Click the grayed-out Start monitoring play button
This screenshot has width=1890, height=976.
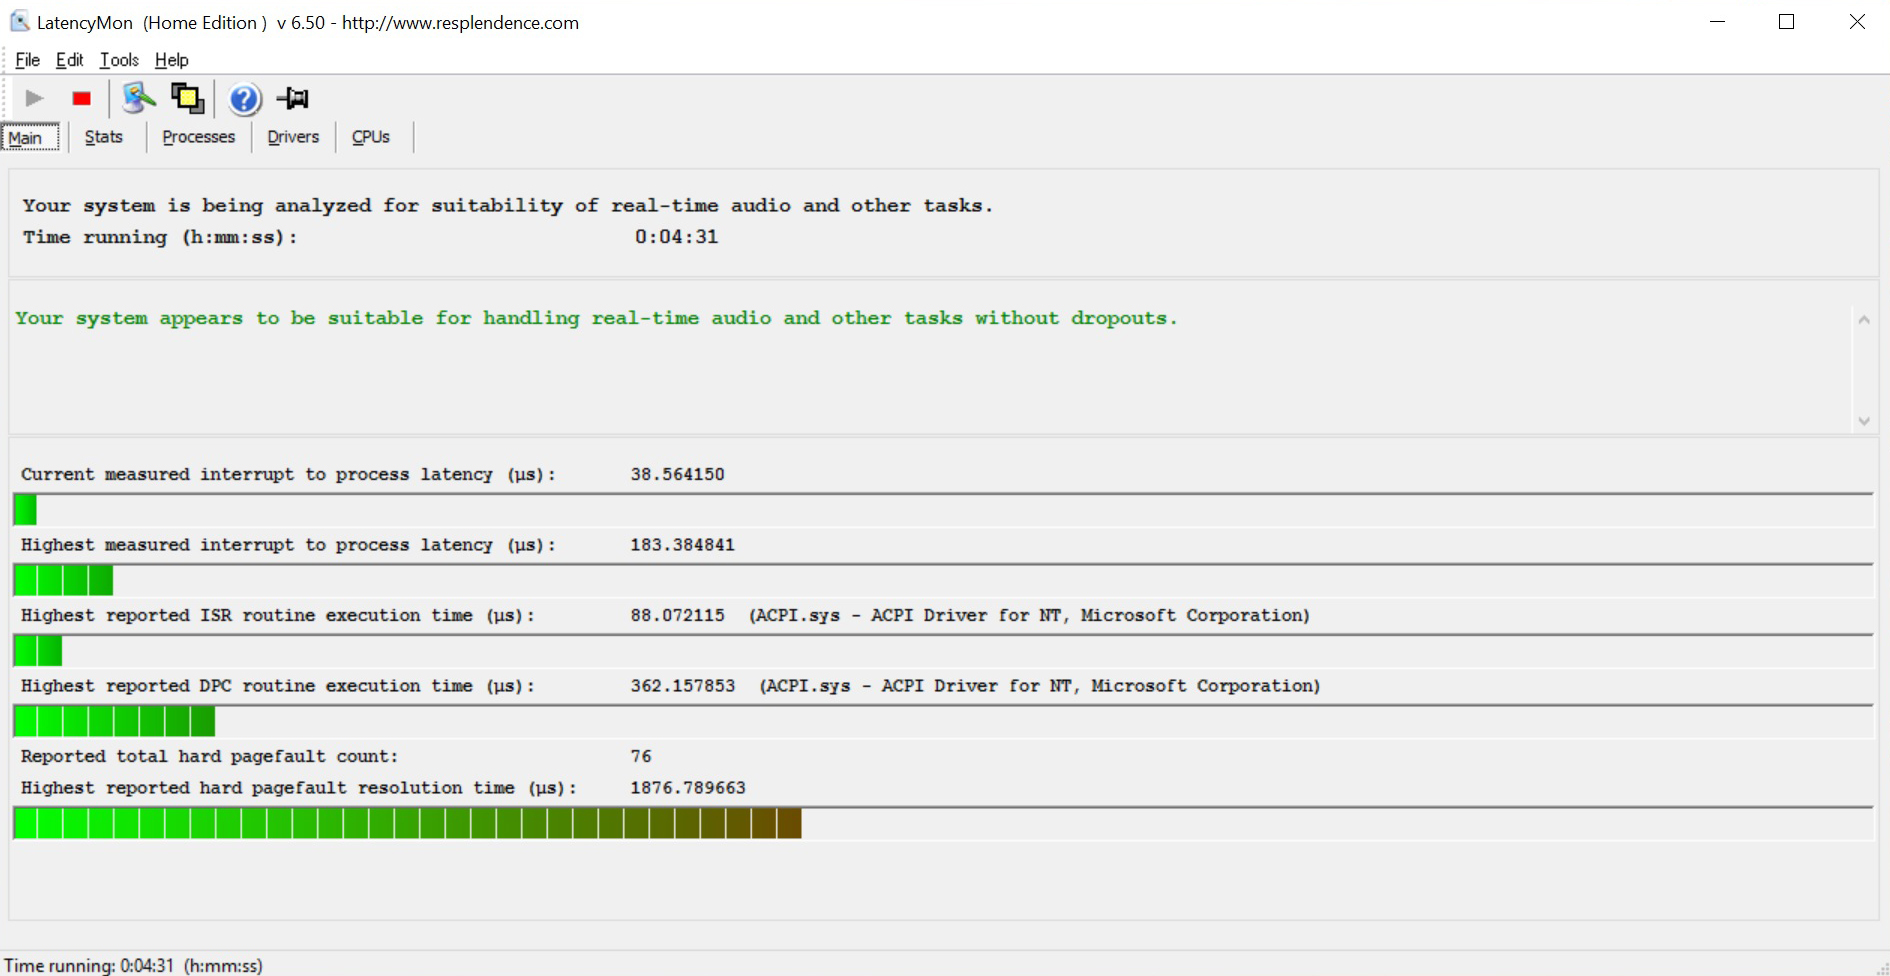click(x=34, y=98)
